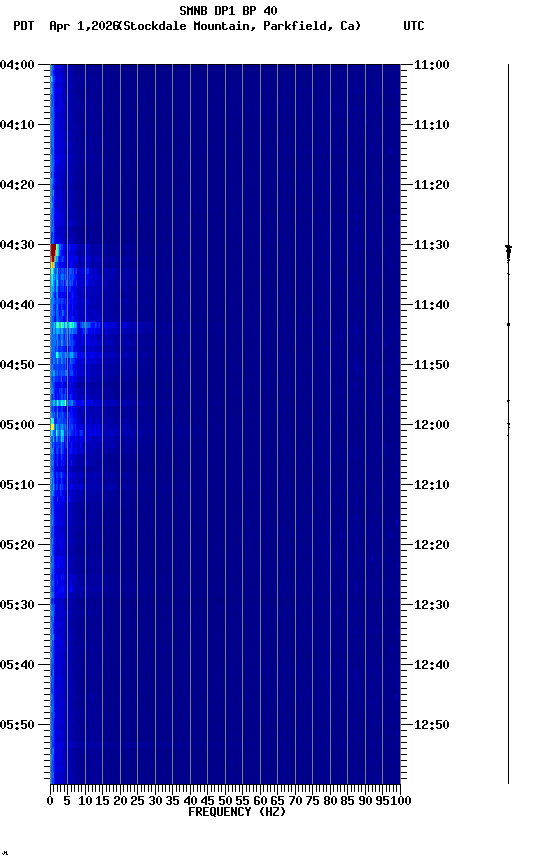Click the 05:30 PDT time label
This screenshot has height=864, width=552.
(x=17, y=605)
